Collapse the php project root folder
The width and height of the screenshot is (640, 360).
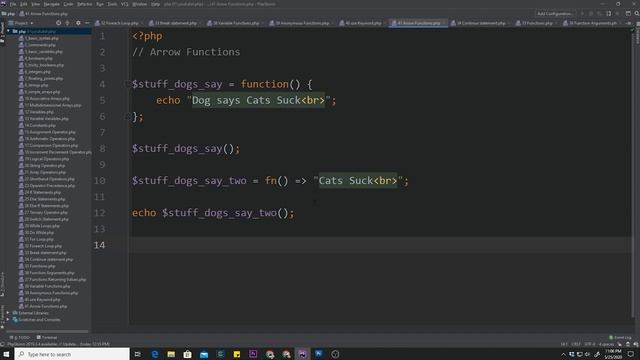(x=8, y=31)
